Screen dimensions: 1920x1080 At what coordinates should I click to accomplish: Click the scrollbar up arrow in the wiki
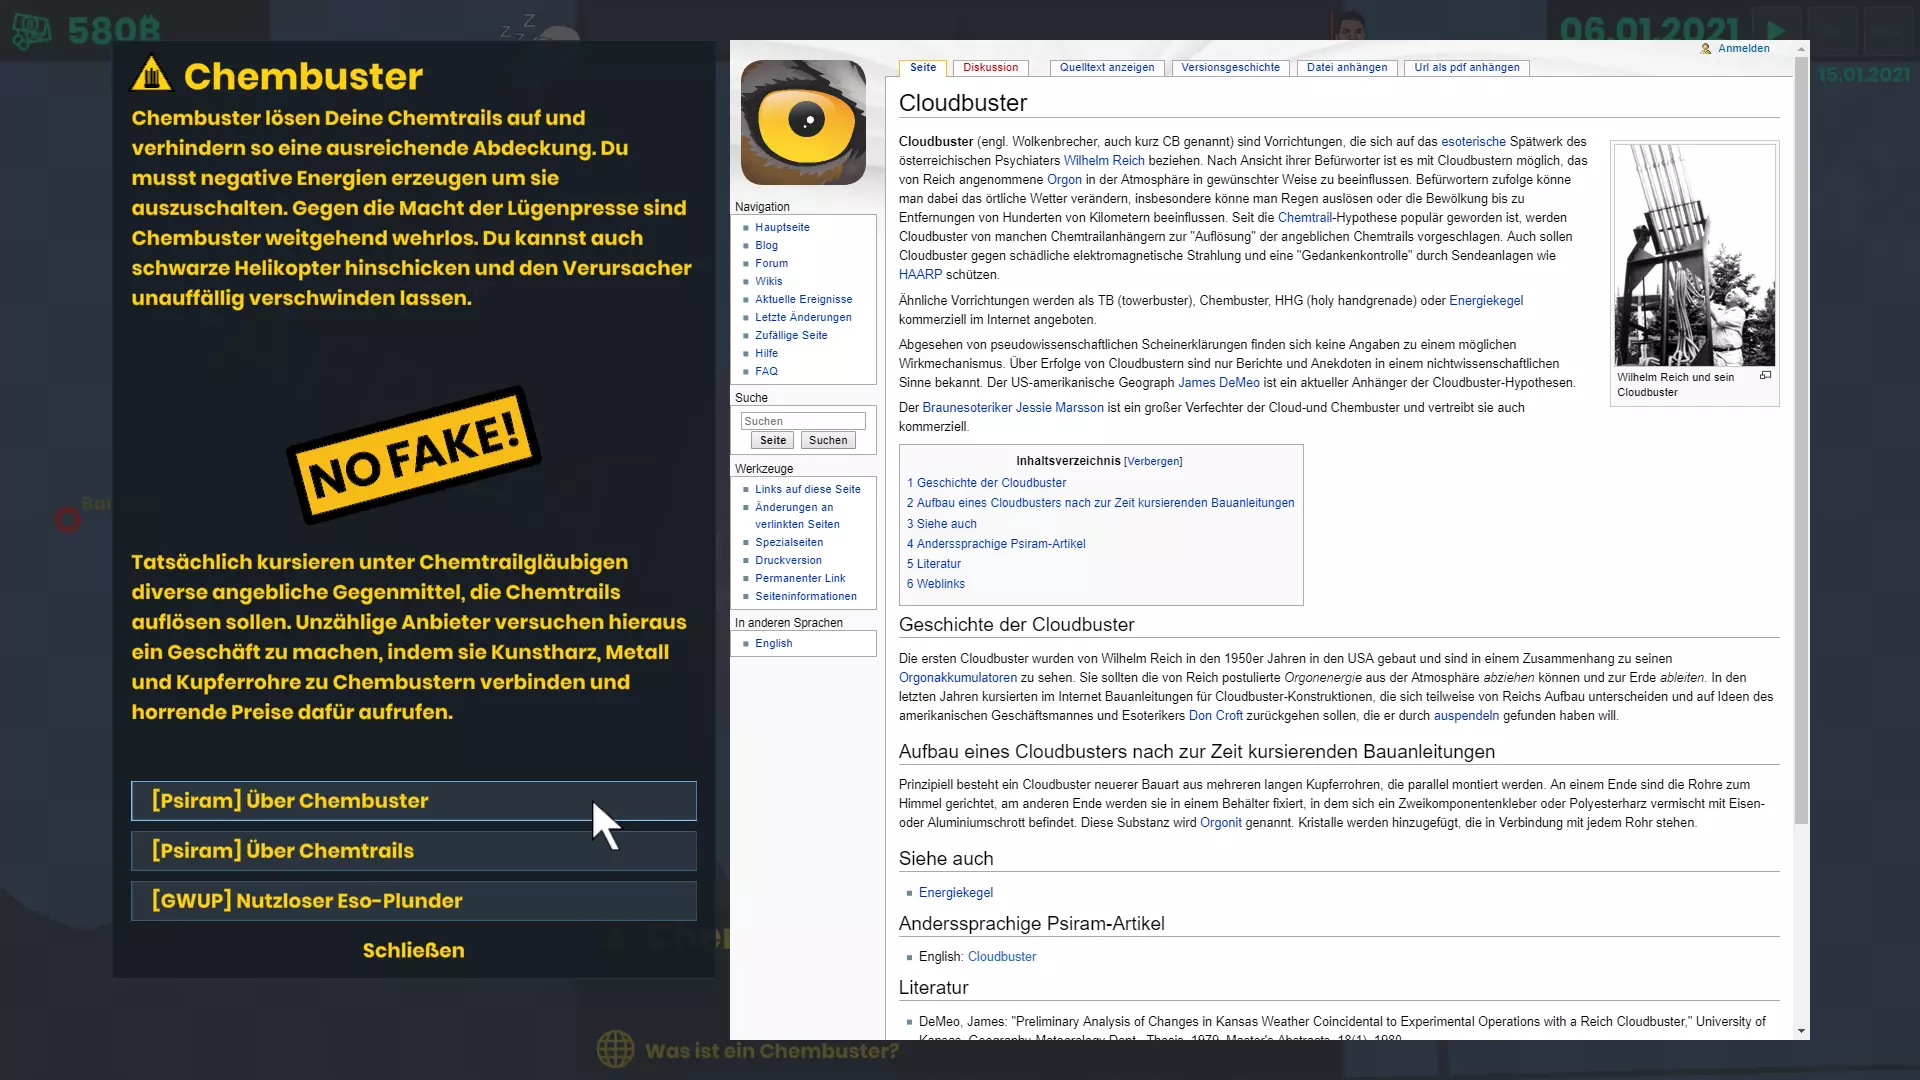click(x=1801, y=49)
